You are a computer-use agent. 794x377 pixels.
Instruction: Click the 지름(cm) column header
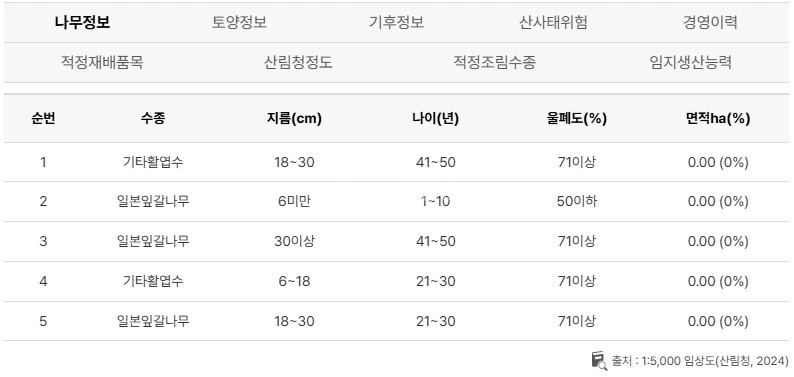[x=294, y=119]
